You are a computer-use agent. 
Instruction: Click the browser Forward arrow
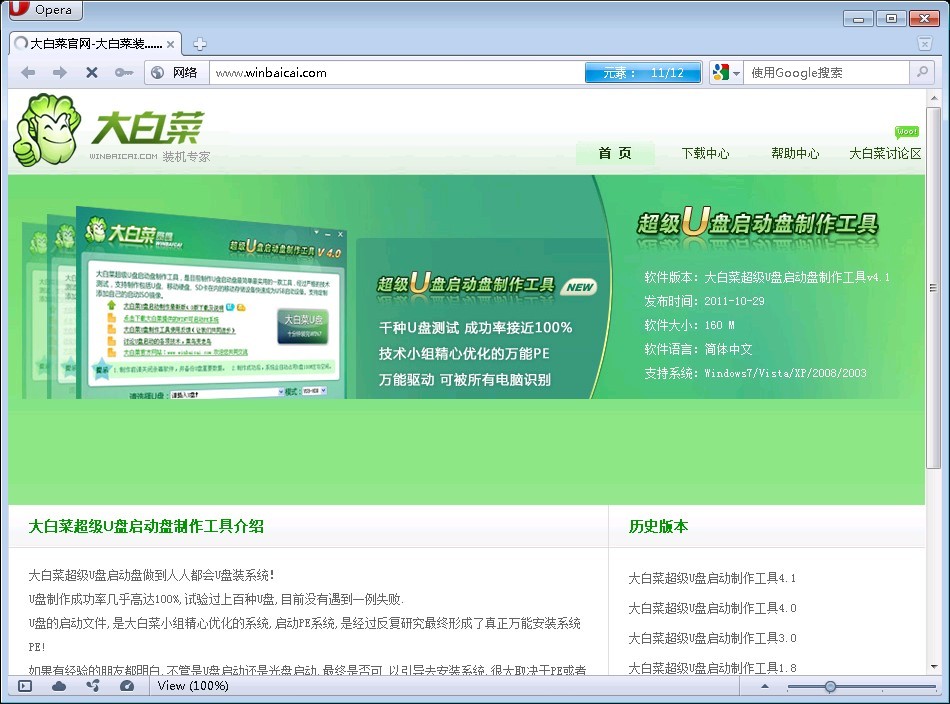coord(60,72)
